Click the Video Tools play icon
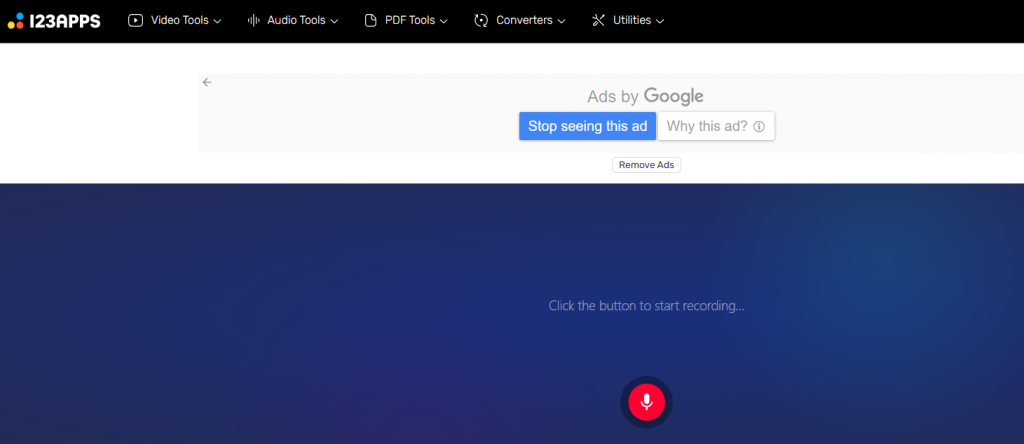1024x444 pixels. point(136,20)
